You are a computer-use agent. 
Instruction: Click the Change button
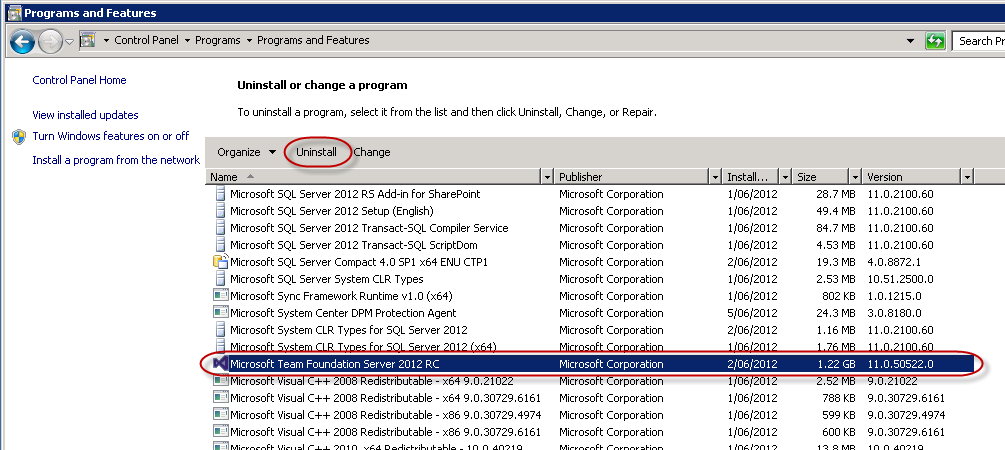pos(372,153)
